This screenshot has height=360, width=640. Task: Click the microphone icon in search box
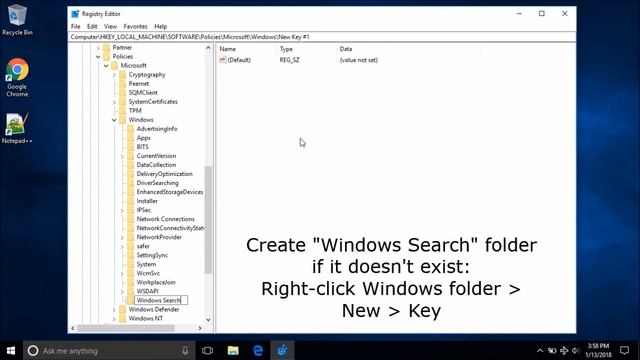click(x=185, y=351)
